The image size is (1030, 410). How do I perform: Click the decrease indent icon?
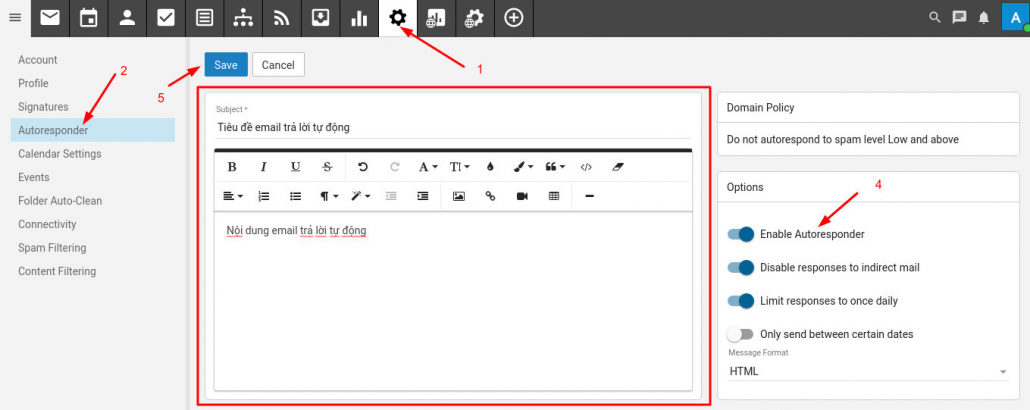click(x=392, y=196)
